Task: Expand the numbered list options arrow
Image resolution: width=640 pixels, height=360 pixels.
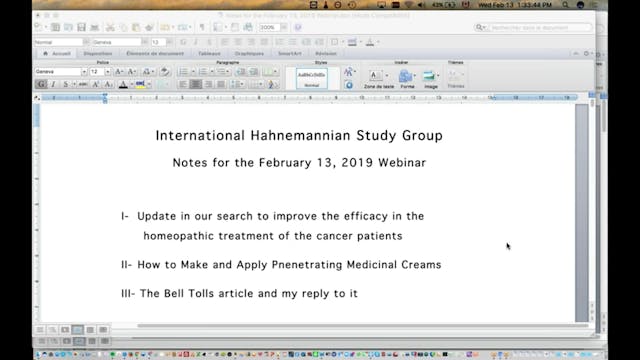Action: [212, 72]
